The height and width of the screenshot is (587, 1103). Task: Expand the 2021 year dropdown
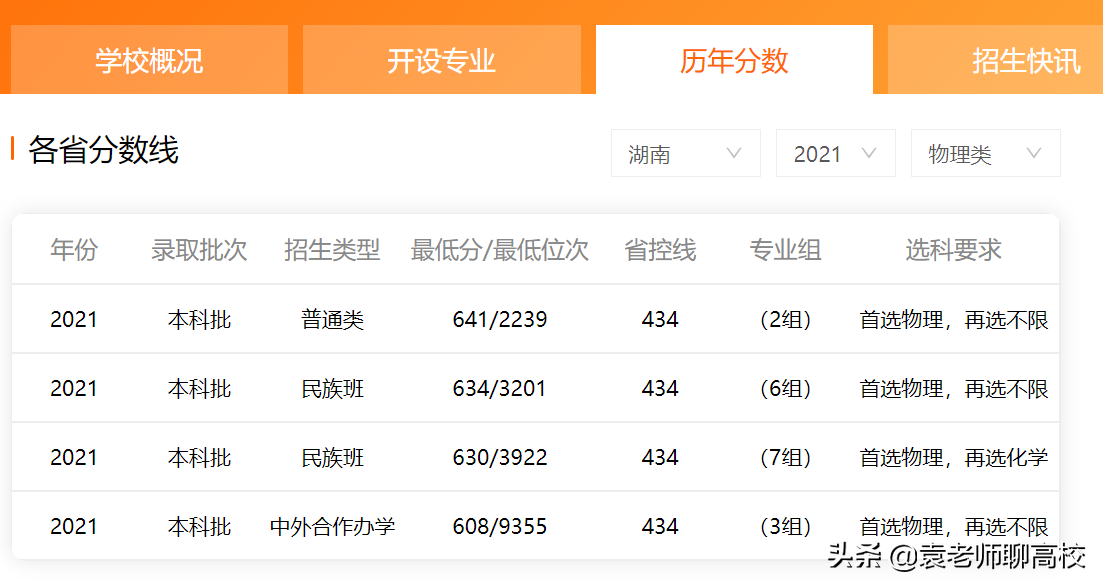(x=835, y=153)
